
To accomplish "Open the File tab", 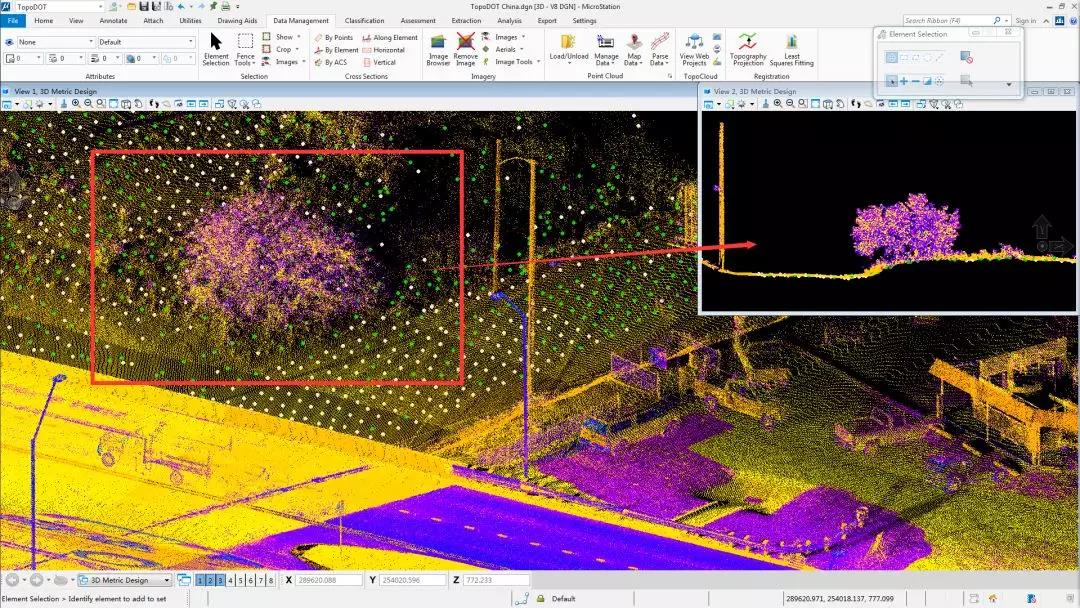I will [12, 21].
